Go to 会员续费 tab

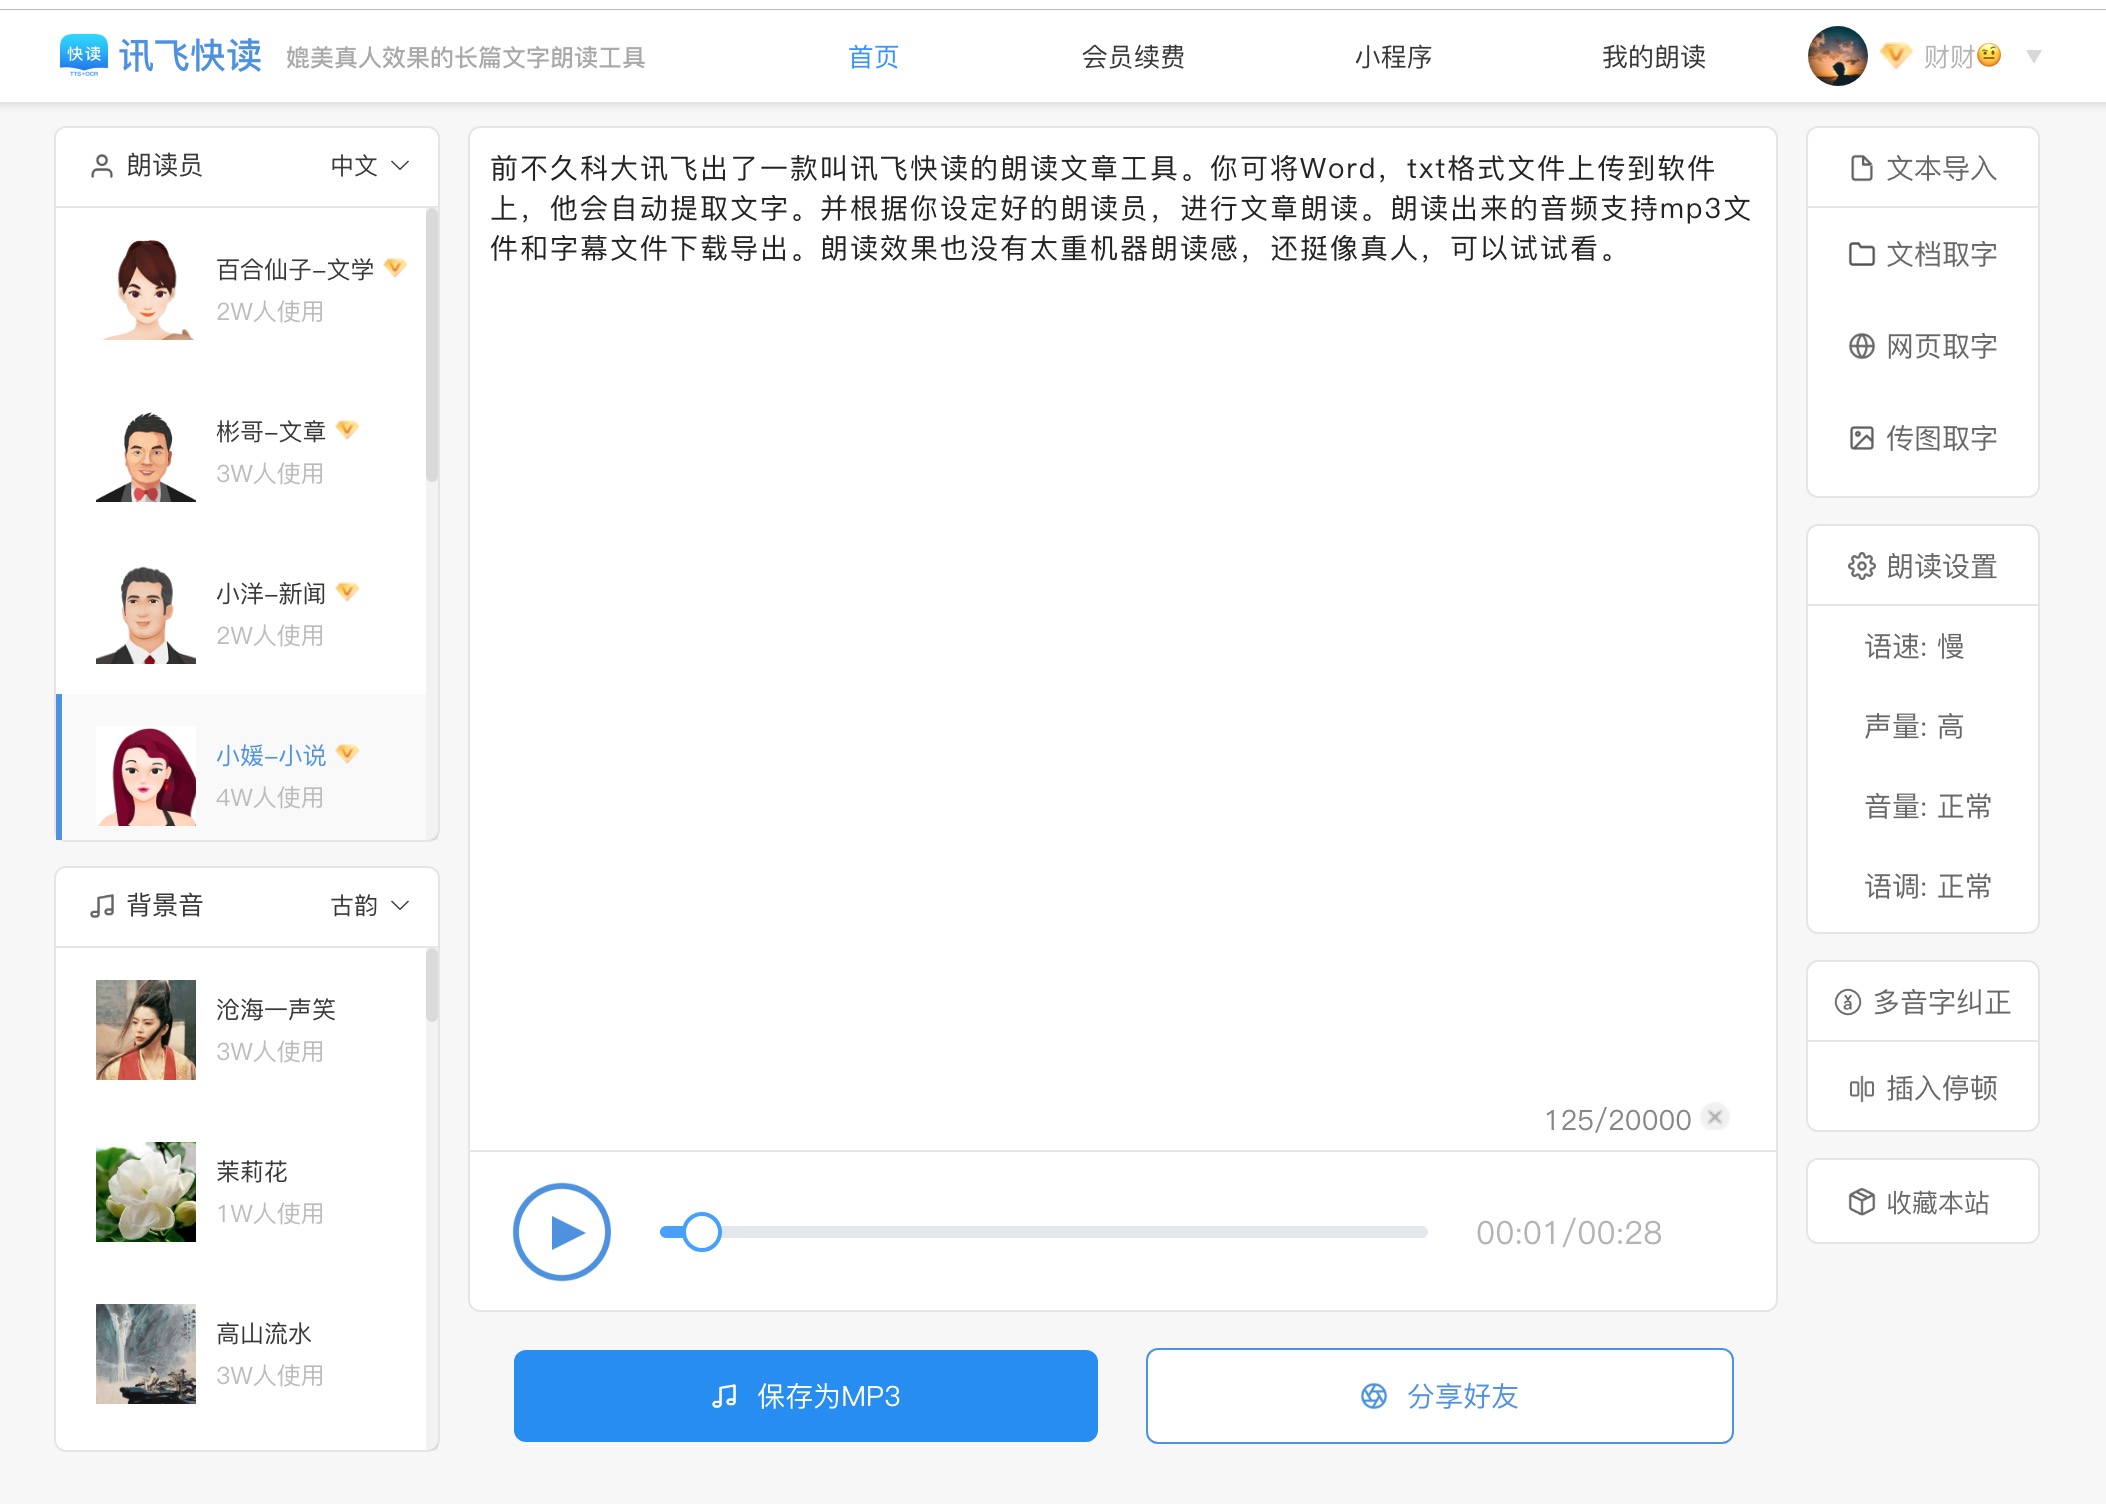[x=1132, y=57]
